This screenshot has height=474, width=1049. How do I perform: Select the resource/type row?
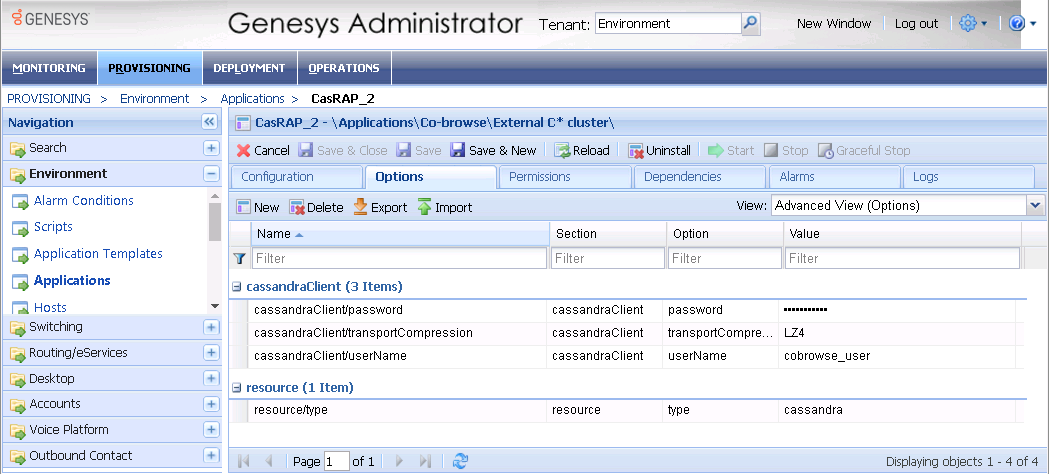(626, 410)
